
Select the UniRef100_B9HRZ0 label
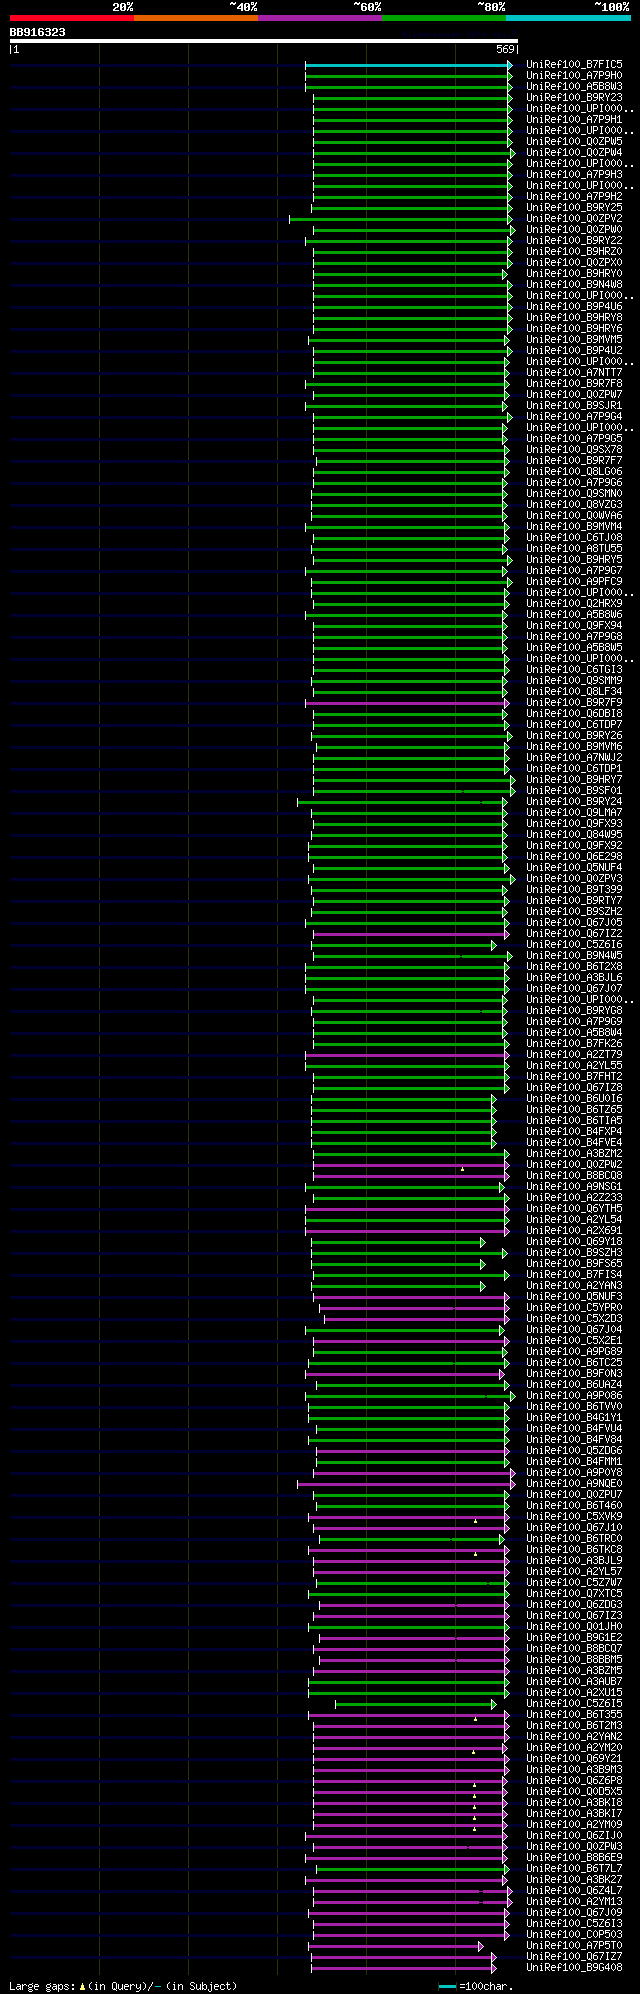[x=574, y=252]
